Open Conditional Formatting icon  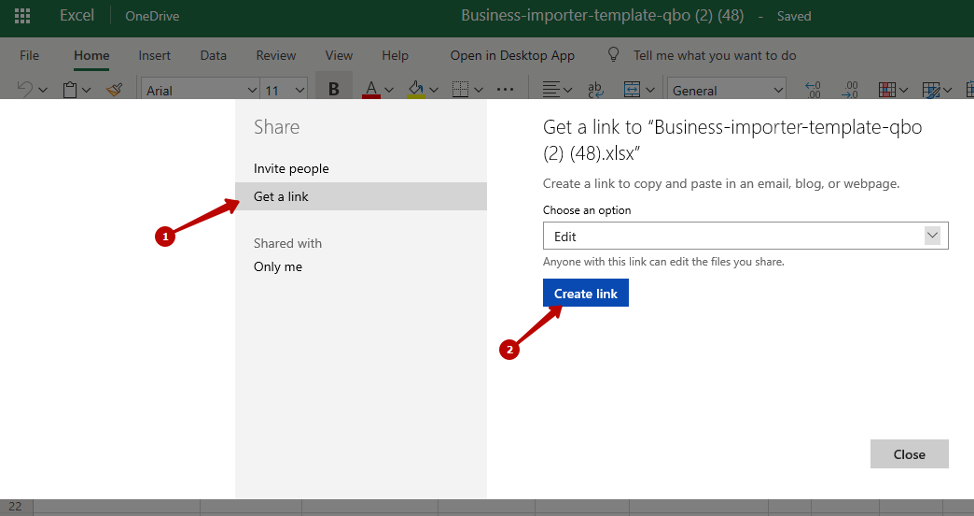click(888, 89)
